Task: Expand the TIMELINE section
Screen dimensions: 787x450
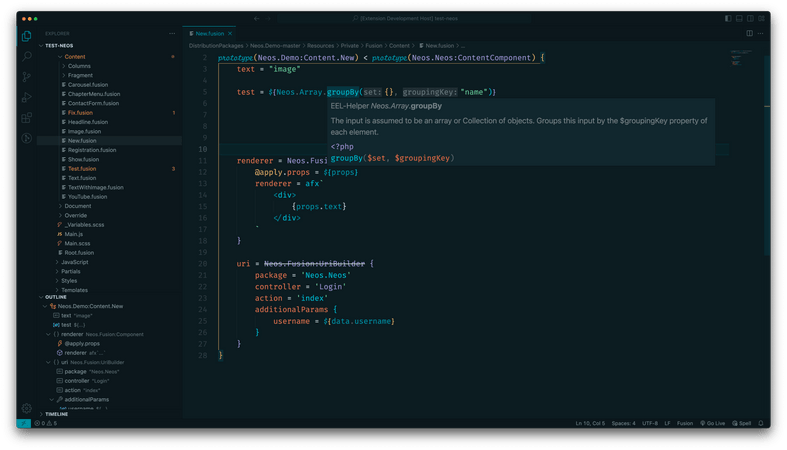Action: coord(56,414)
